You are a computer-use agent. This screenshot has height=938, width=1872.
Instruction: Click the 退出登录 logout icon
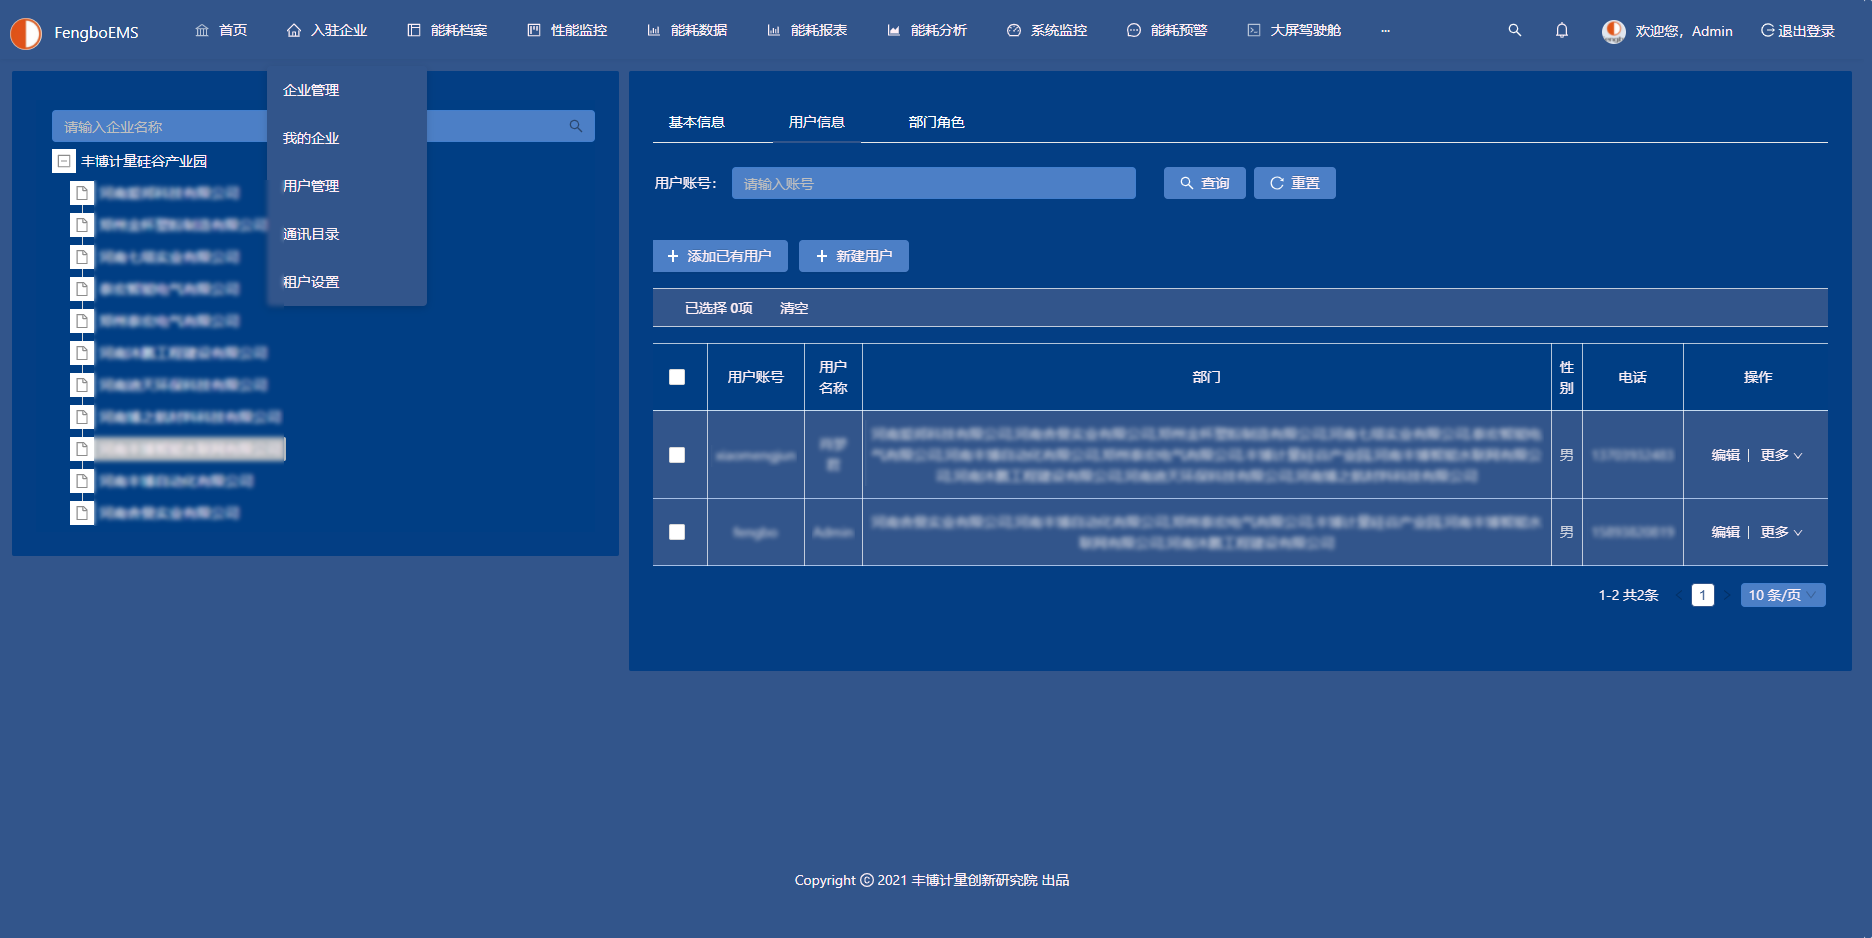tap(1767, 31)
